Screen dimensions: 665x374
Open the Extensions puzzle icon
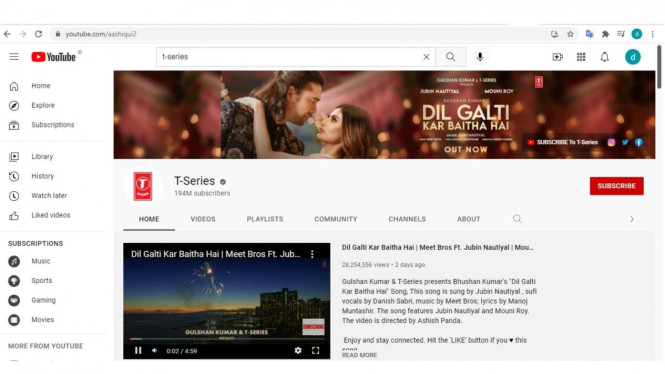605,34
